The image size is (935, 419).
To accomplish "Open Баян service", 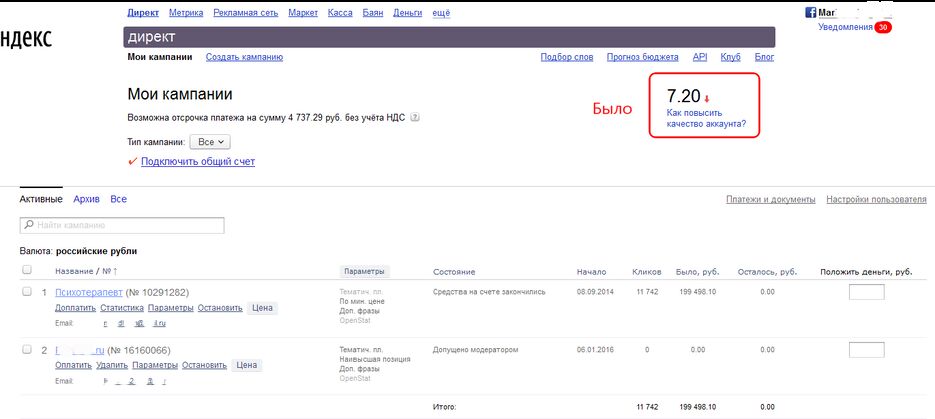I will coord(373,13).
